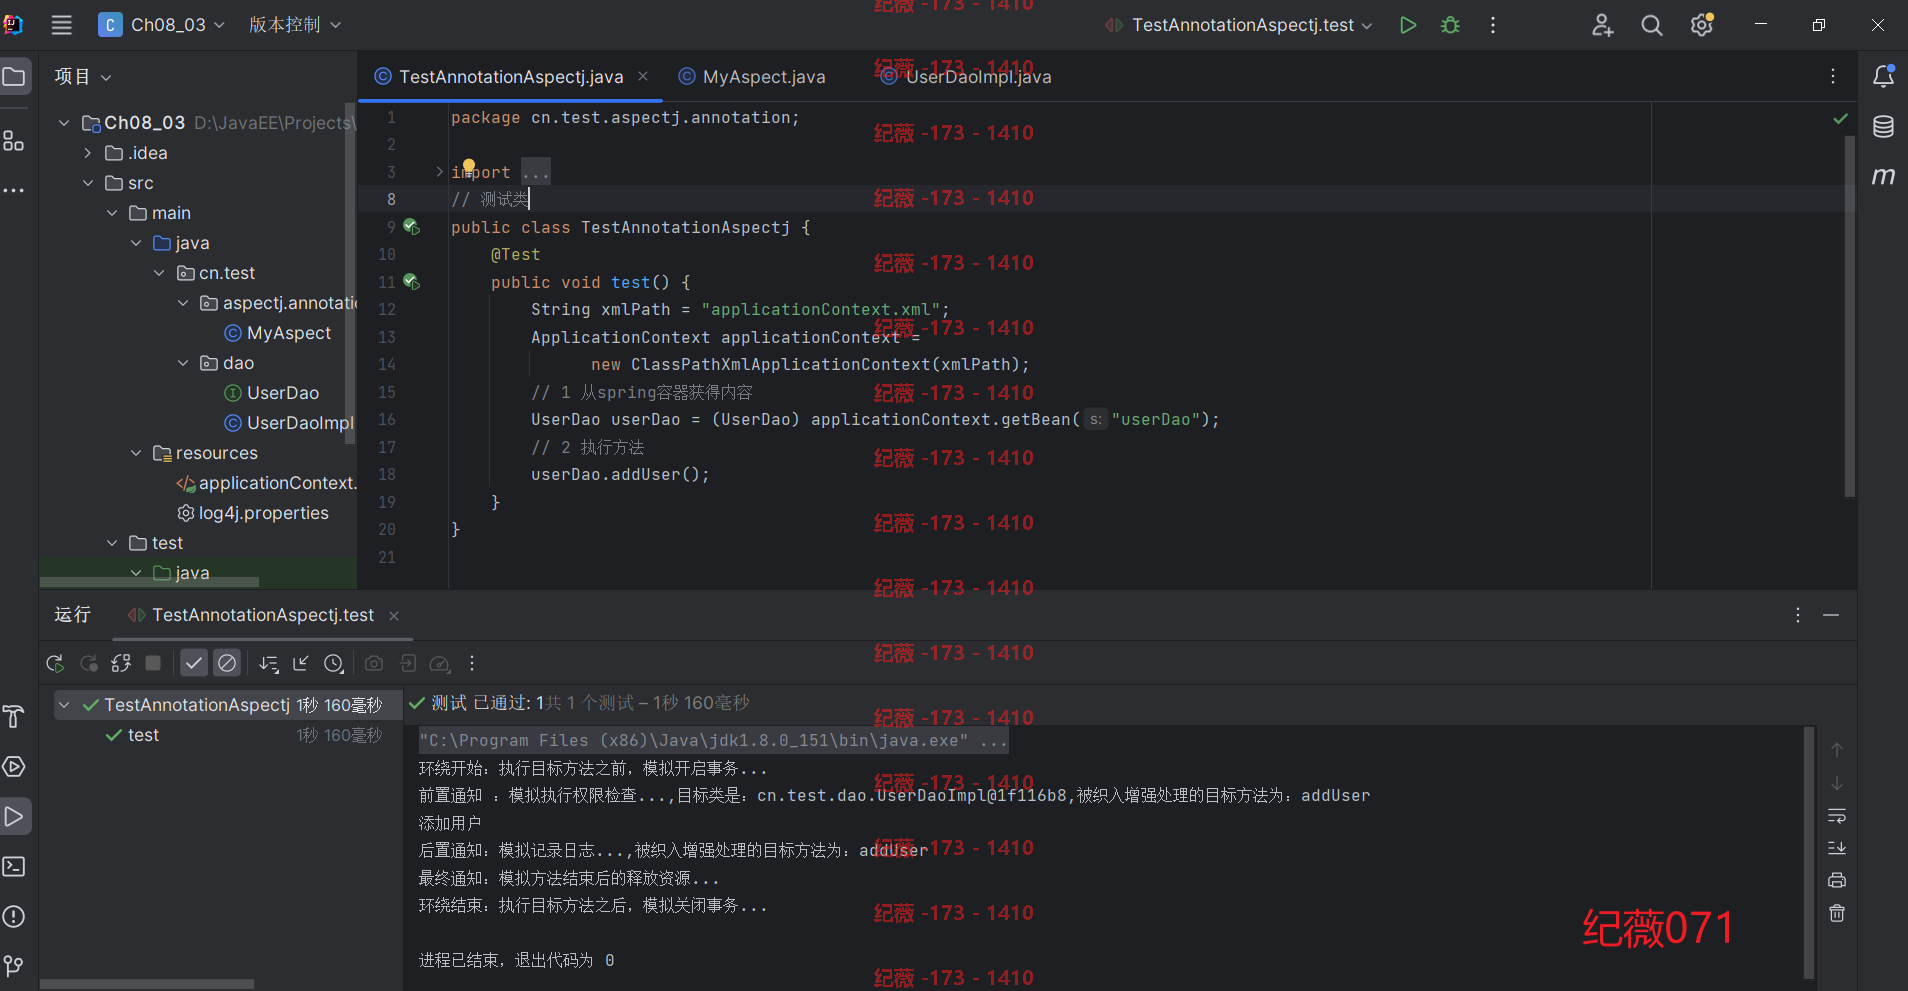Expand folded import block

point(439,172)
